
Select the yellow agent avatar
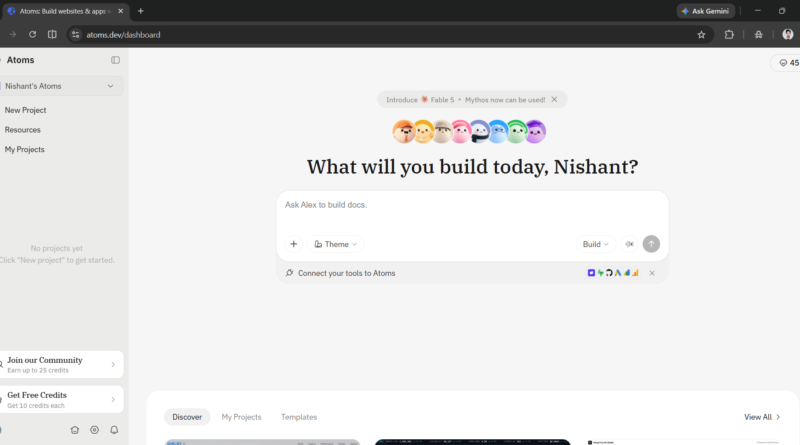423,132
